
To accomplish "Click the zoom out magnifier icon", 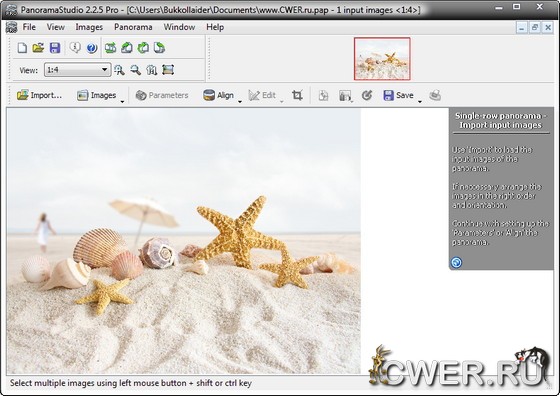I will [x=135, y=70].
